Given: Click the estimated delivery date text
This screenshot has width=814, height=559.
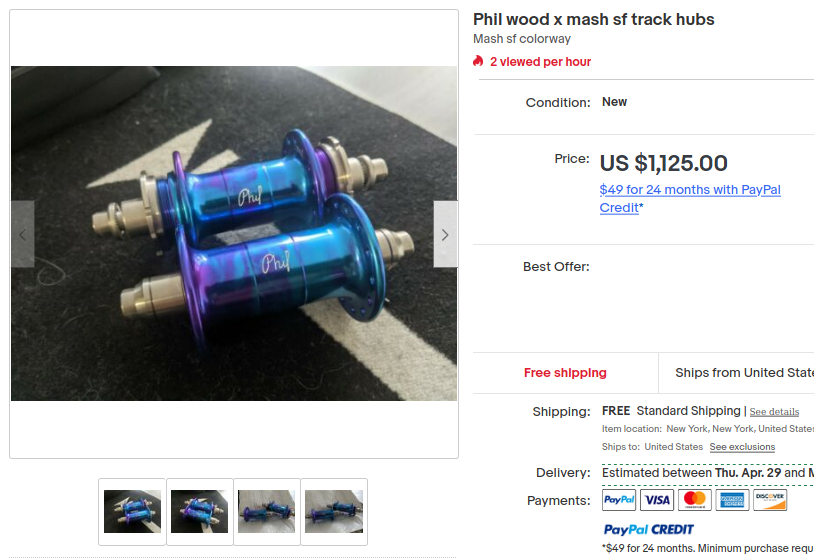Looking at the screenshot, I should [x=708, y=473].
